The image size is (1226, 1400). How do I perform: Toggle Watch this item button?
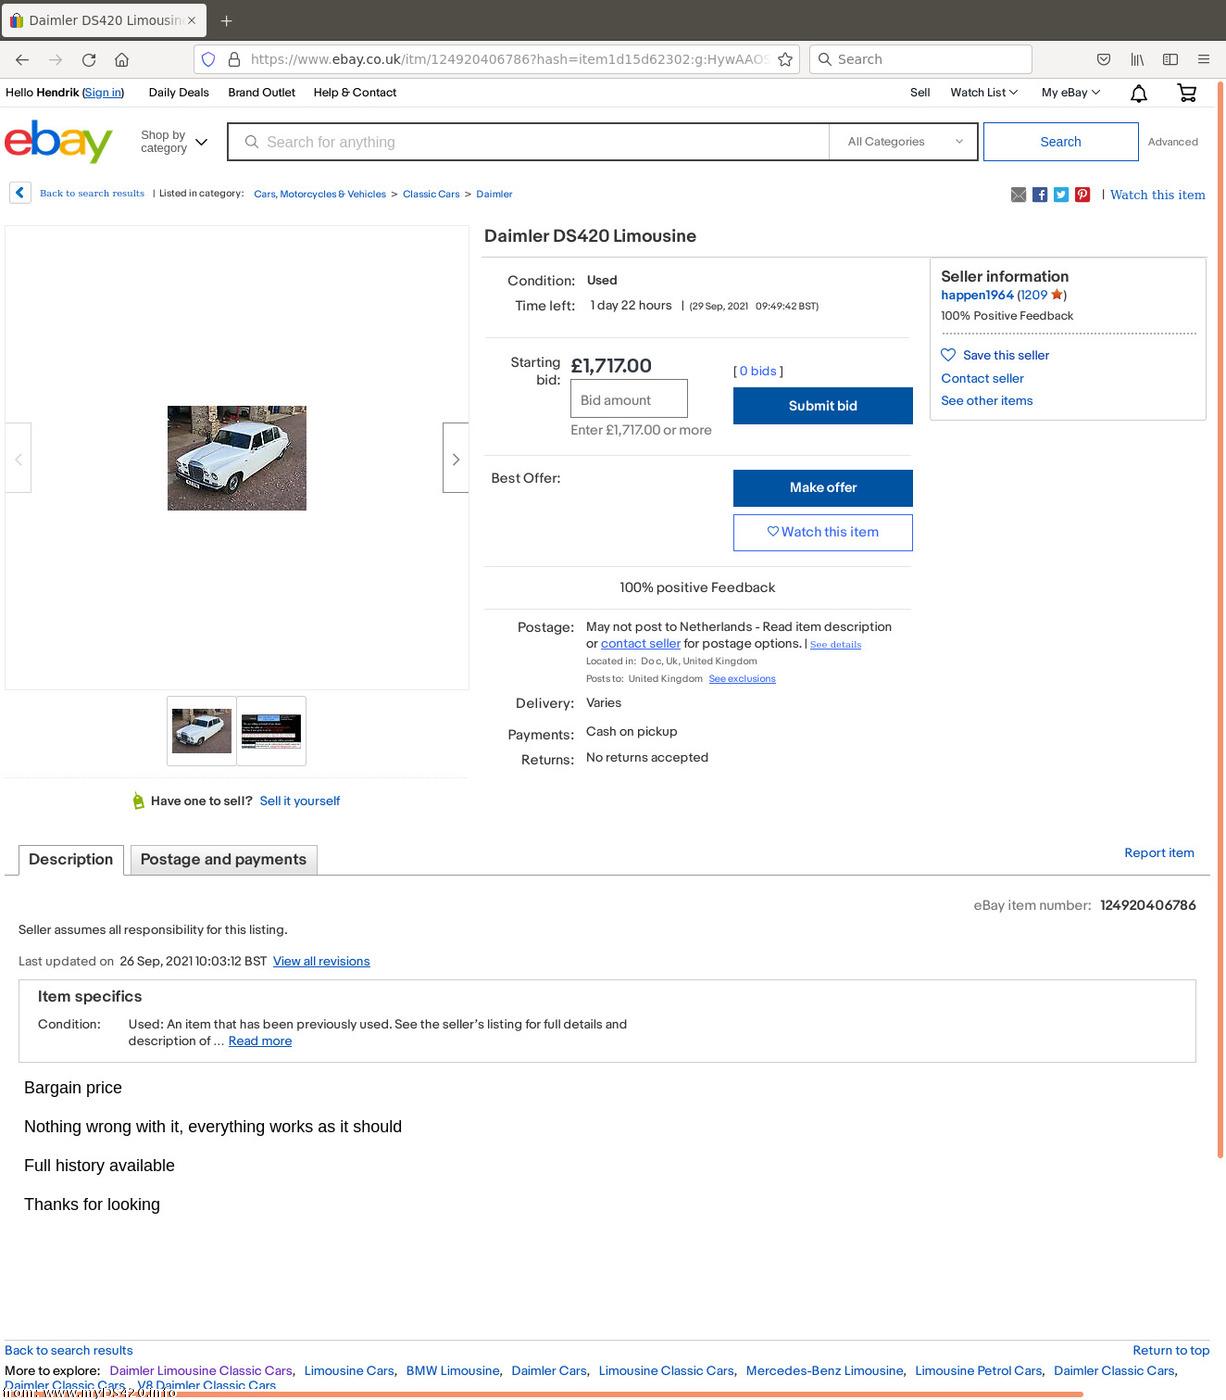pos(823,532)
